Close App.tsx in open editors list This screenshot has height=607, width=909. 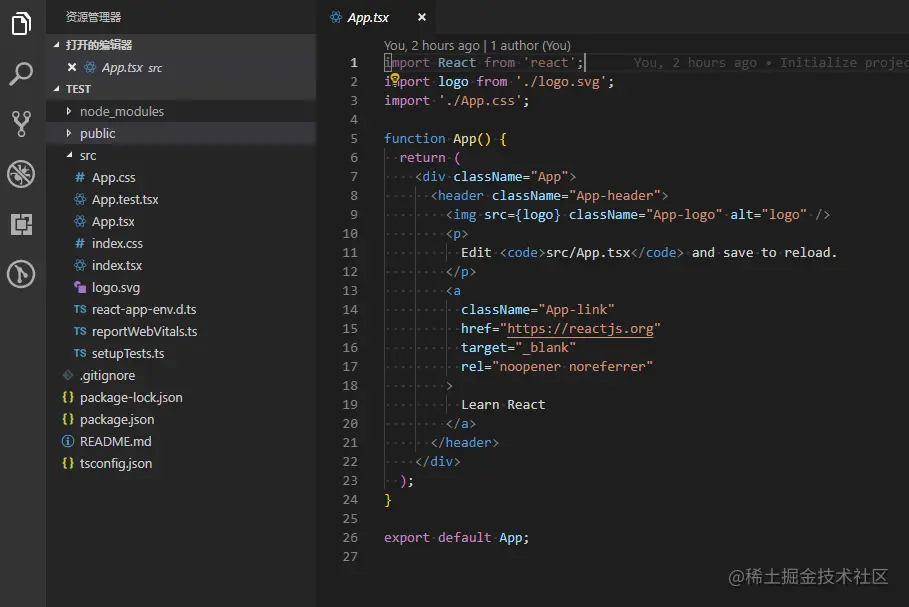(x=72, y=67)
